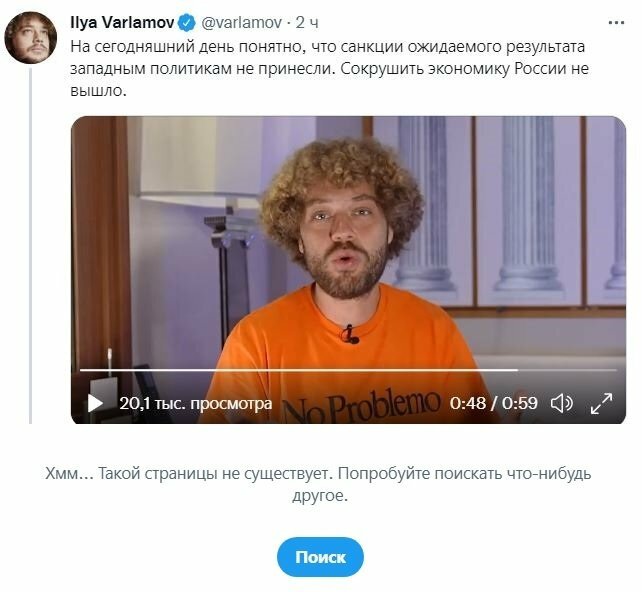Click the 'No Problemo' shirt area of video
Image resolution: width=642 pixels, height=592 pixels.
pyautogui.click(x=361, y=405)
